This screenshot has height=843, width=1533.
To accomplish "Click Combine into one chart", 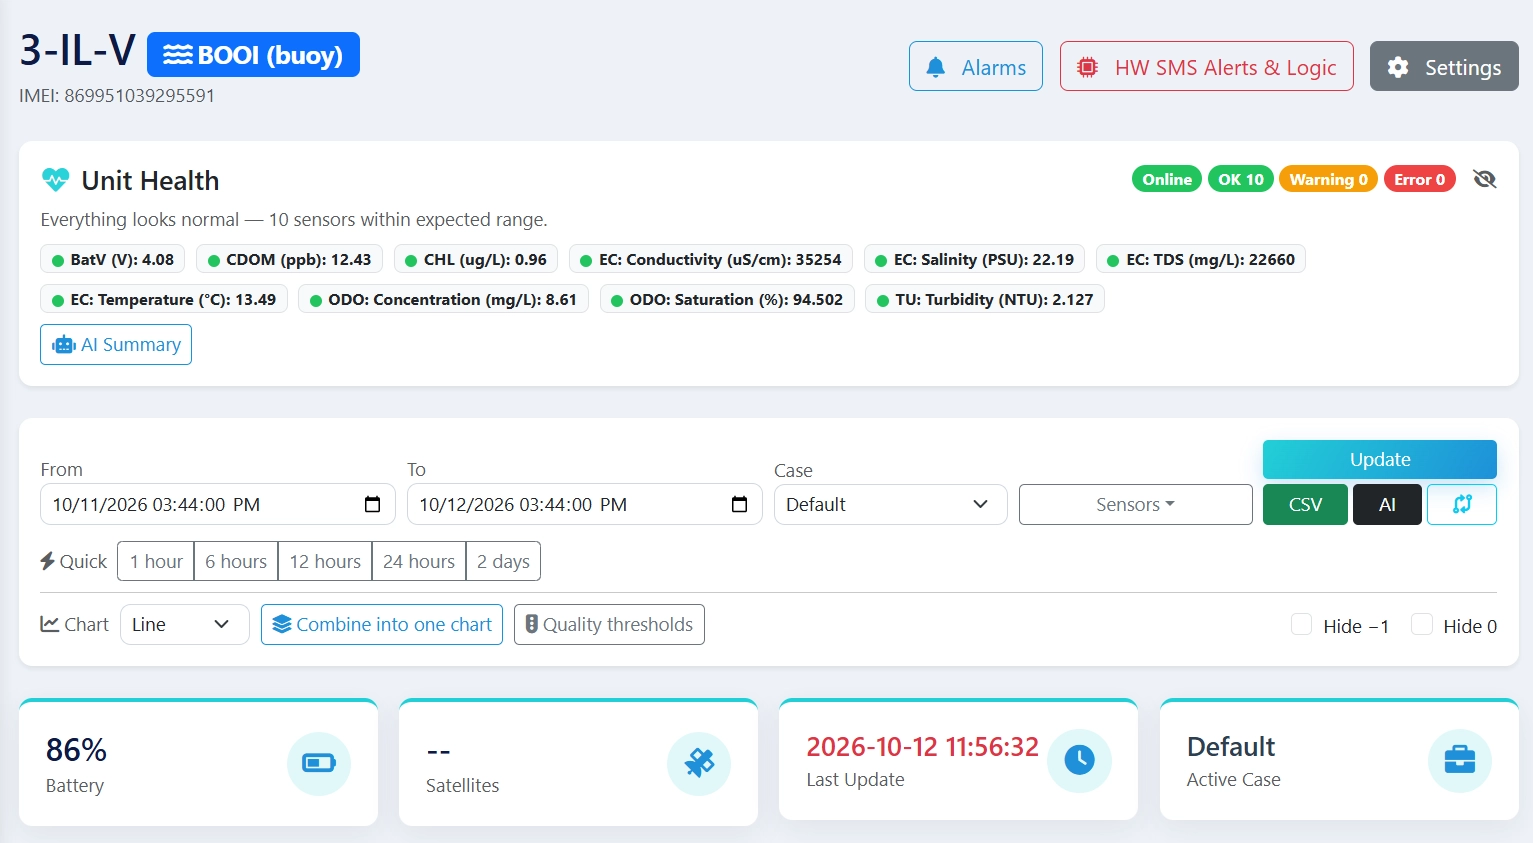I will (382, 624).
